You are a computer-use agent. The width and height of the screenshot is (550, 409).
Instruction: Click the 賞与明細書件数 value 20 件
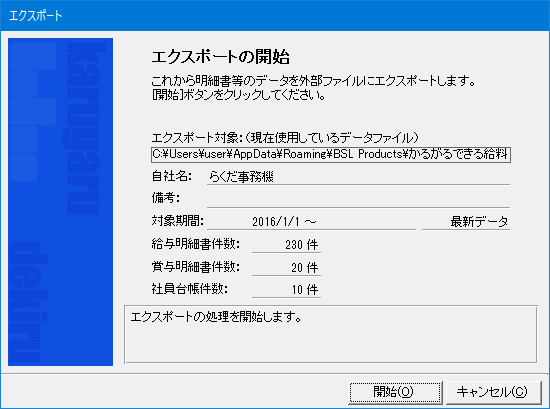tap(286, 268)
